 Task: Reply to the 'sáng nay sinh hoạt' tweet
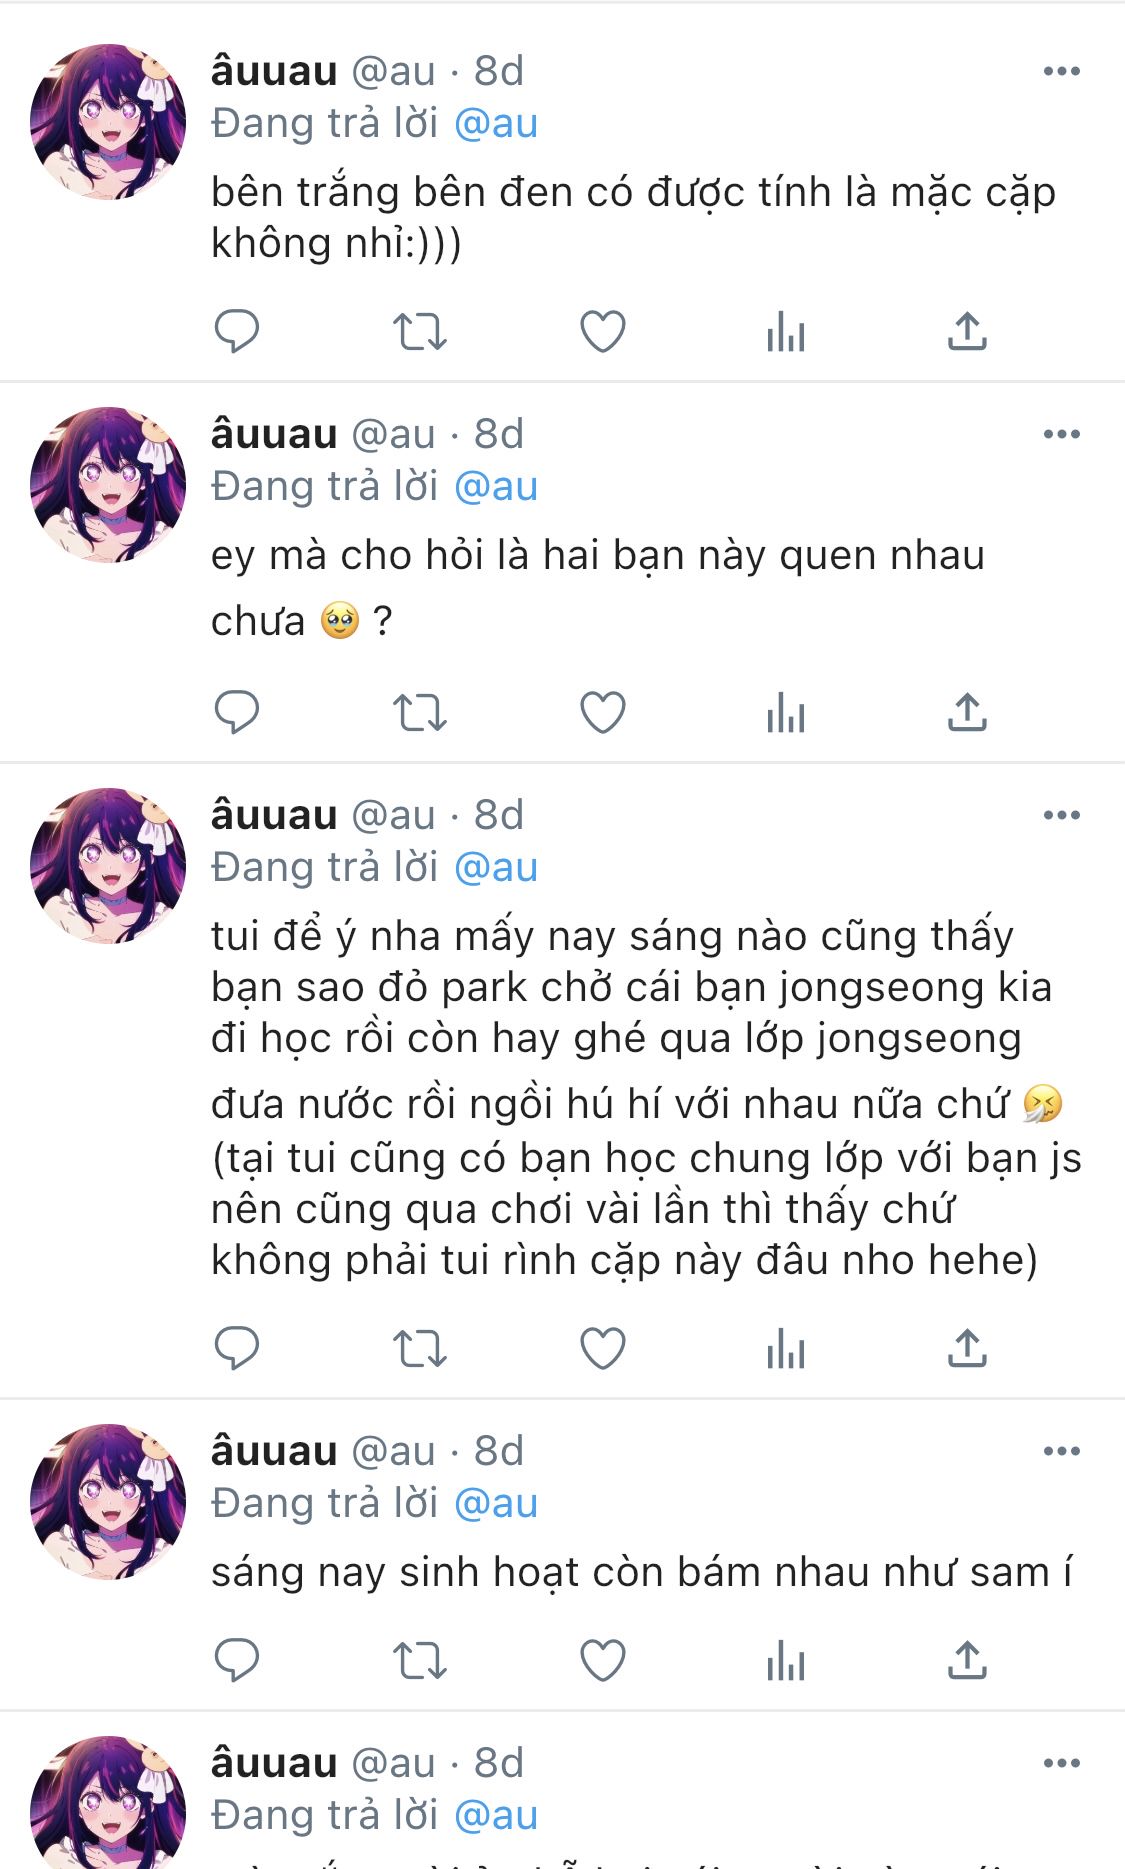pyautogui.click(x=237, y=1661)
